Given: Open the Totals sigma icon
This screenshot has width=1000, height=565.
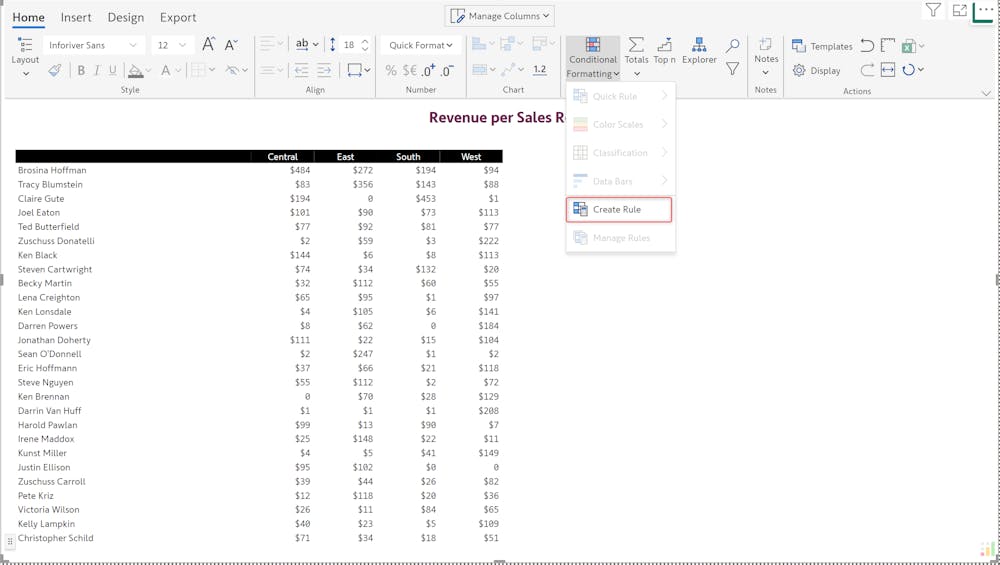Looking at the screenshot, I should click(636, 44).
